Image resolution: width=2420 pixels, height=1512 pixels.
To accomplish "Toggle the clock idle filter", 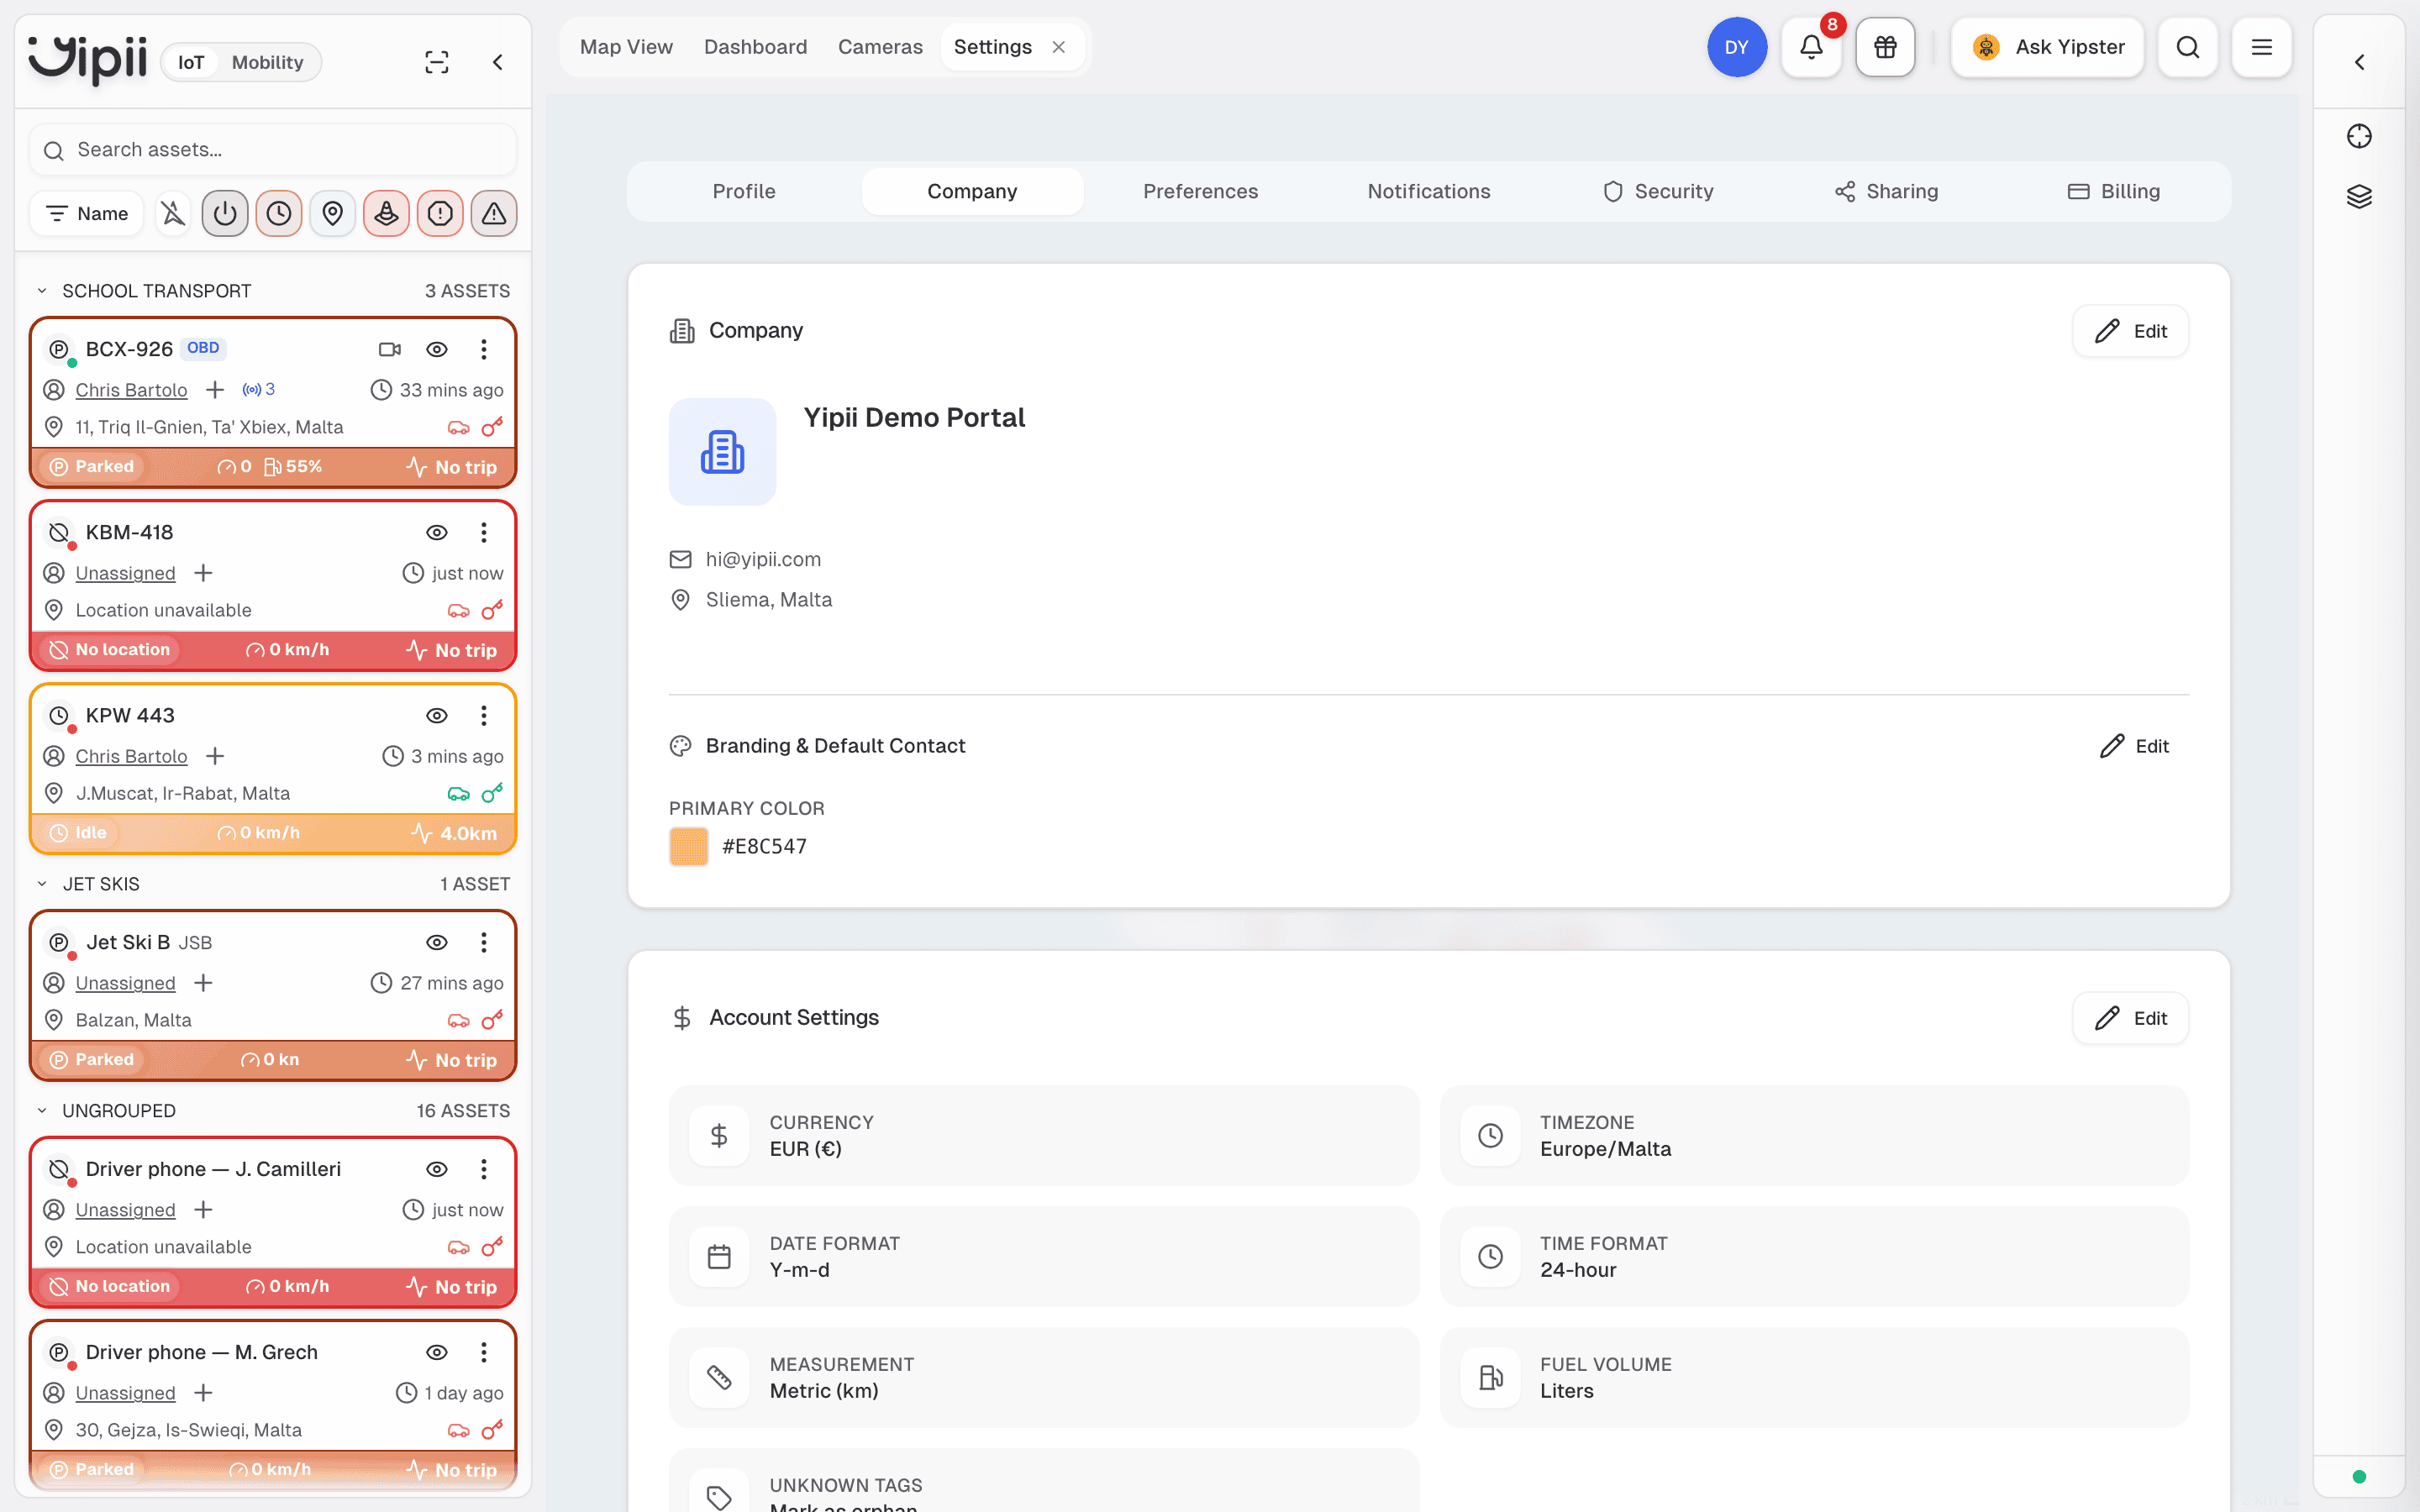I will [279, 213].
